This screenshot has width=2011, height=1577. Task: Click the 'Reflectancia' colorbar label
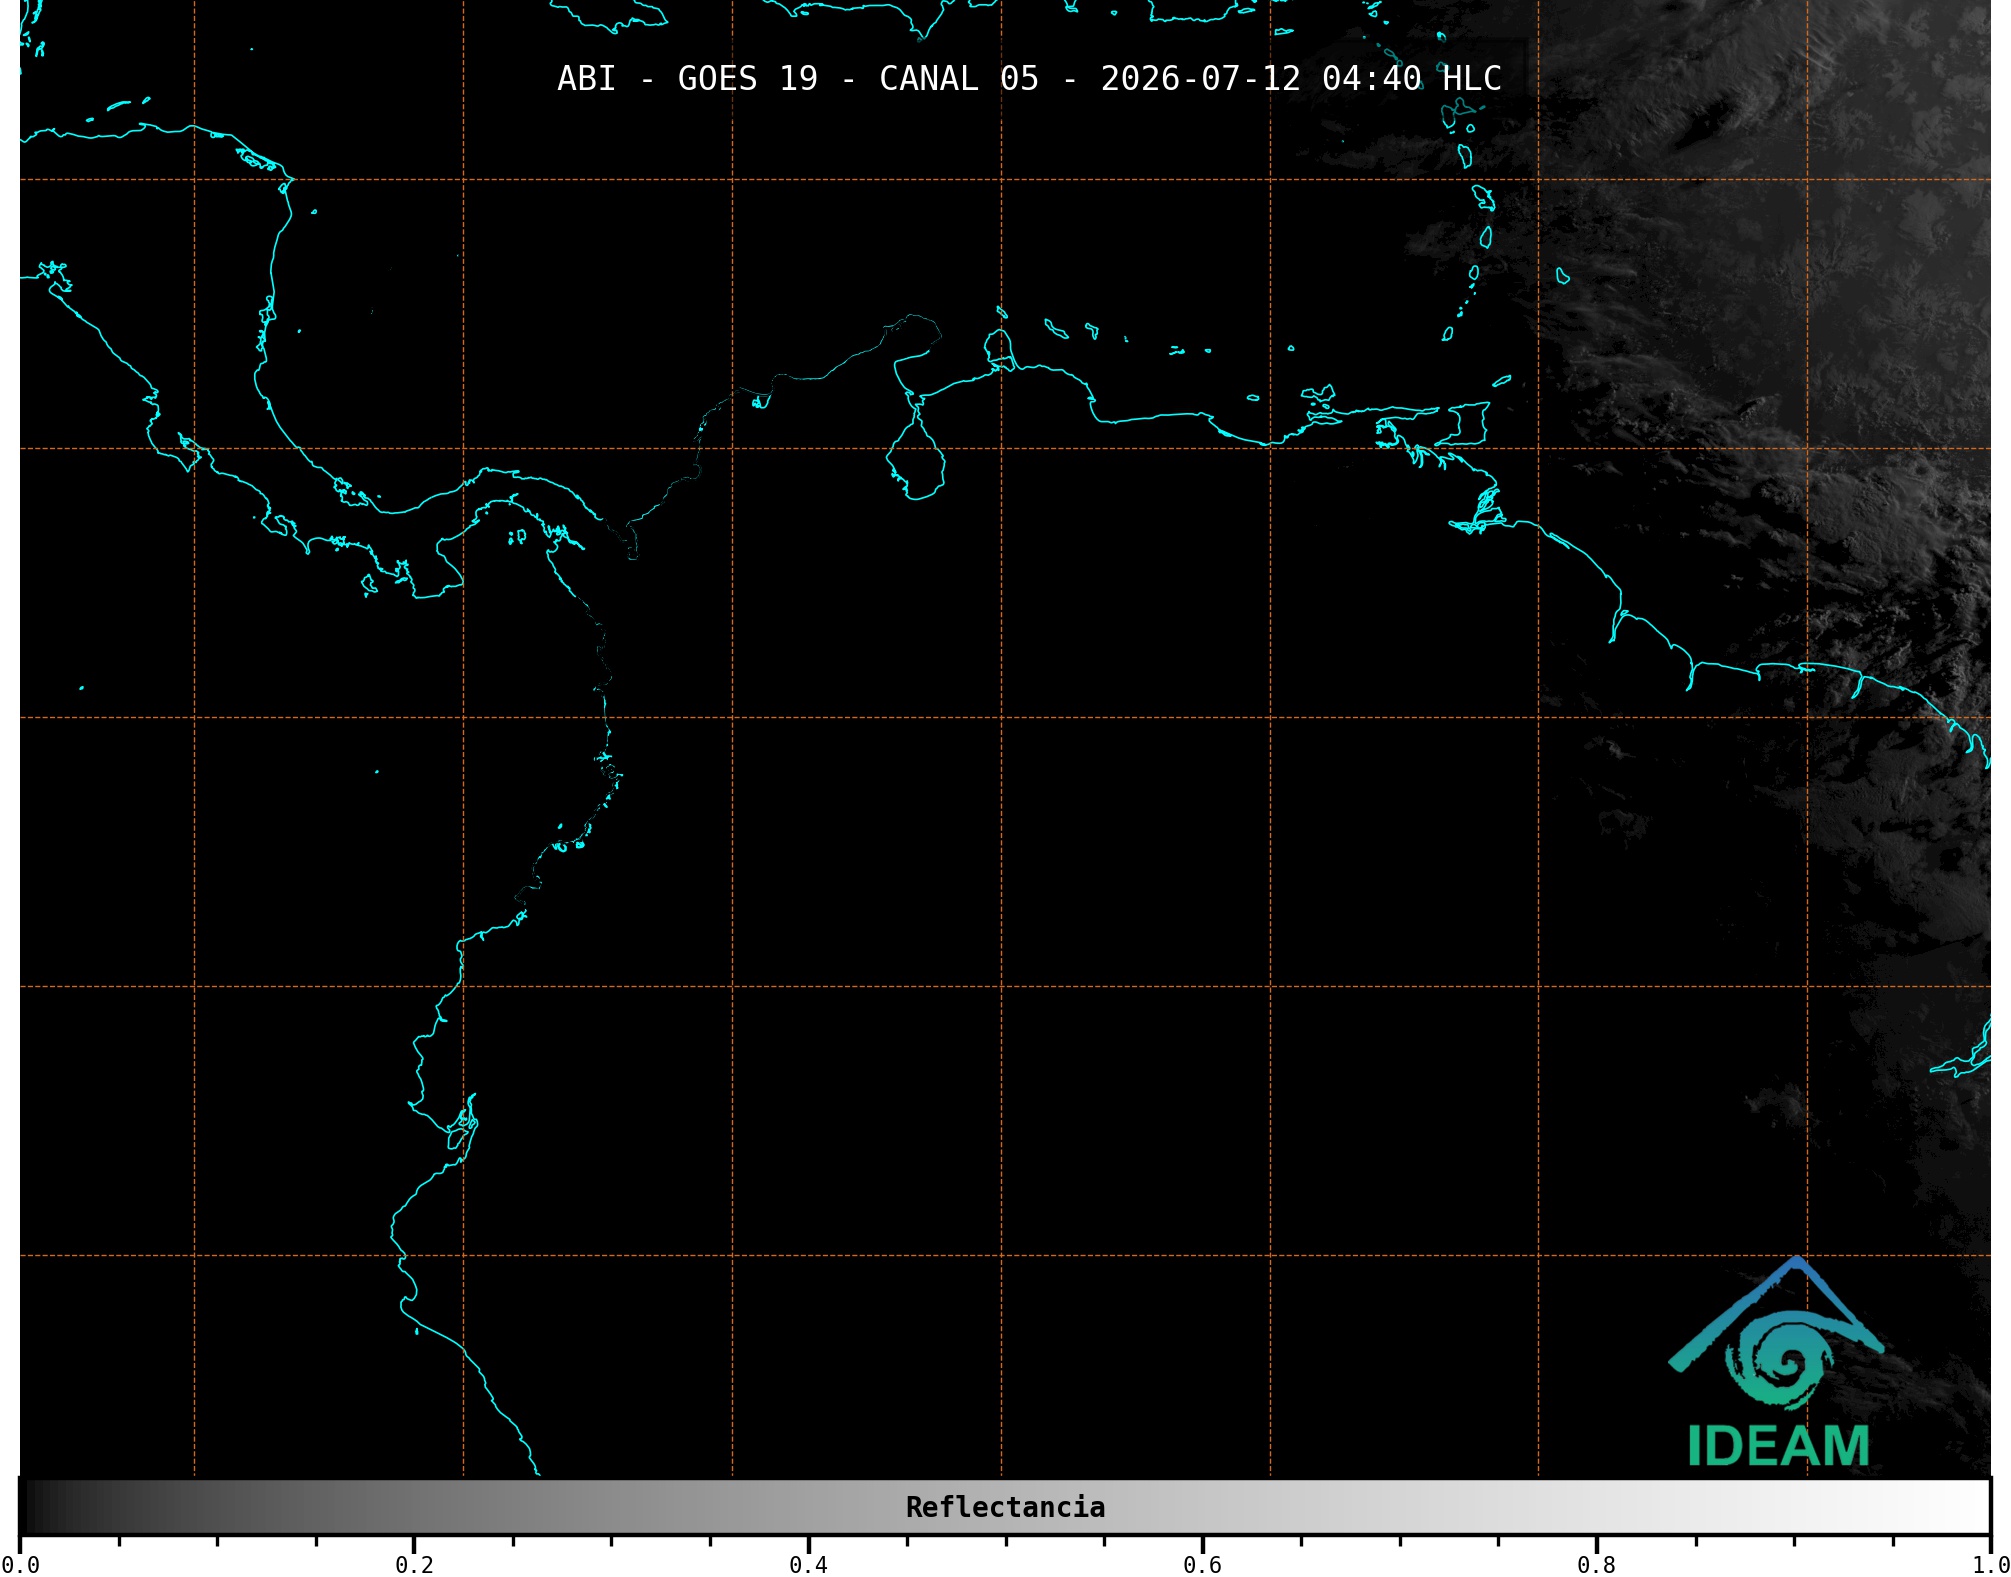(x=1005, y=1507)
